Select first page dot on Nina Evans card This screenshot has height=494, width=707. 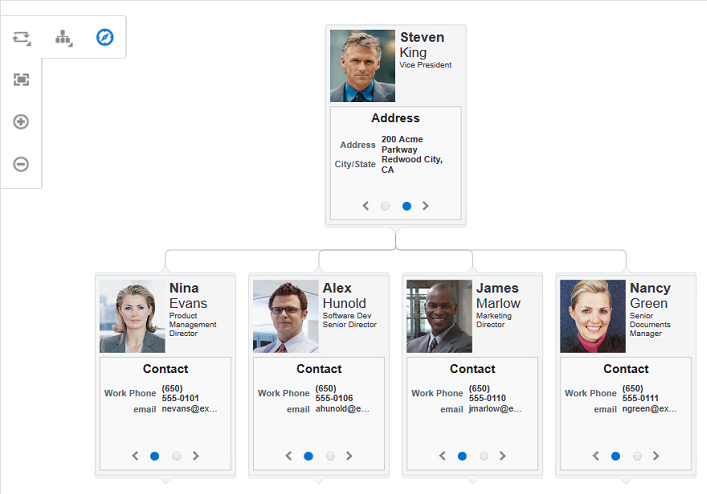point(155,456)
